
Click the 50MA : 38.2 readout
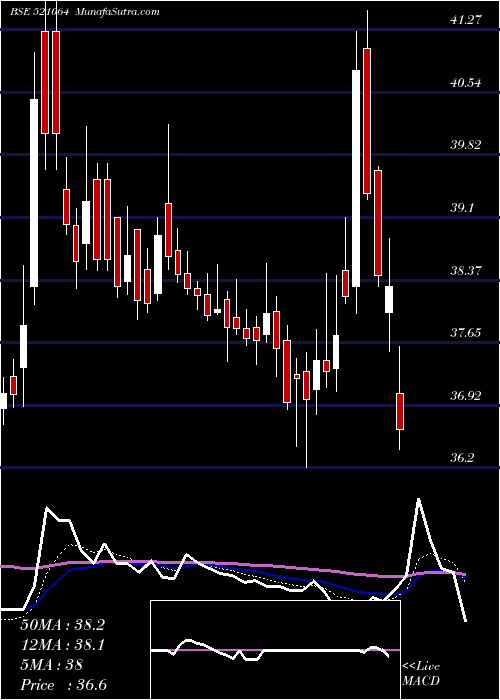coord(62,625)
